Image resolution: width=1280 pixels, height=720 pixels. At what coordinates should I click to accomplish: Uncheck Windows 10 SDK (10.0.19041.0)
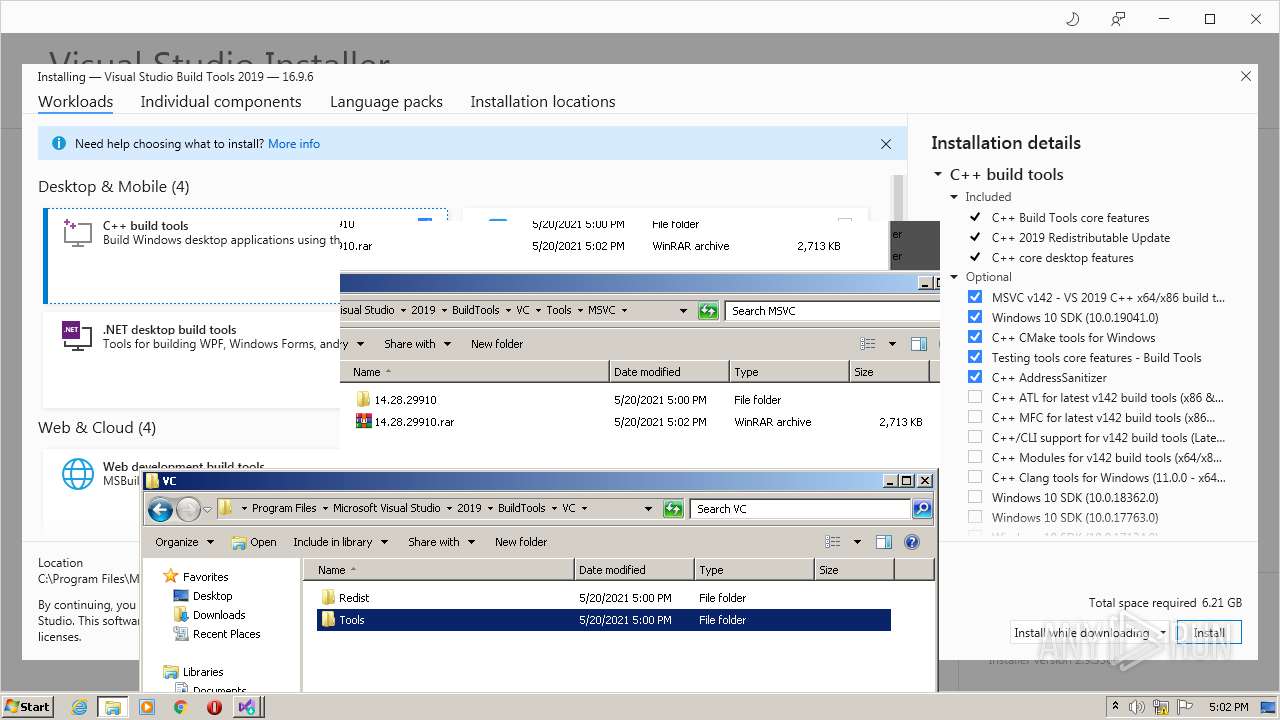(975, 317)
